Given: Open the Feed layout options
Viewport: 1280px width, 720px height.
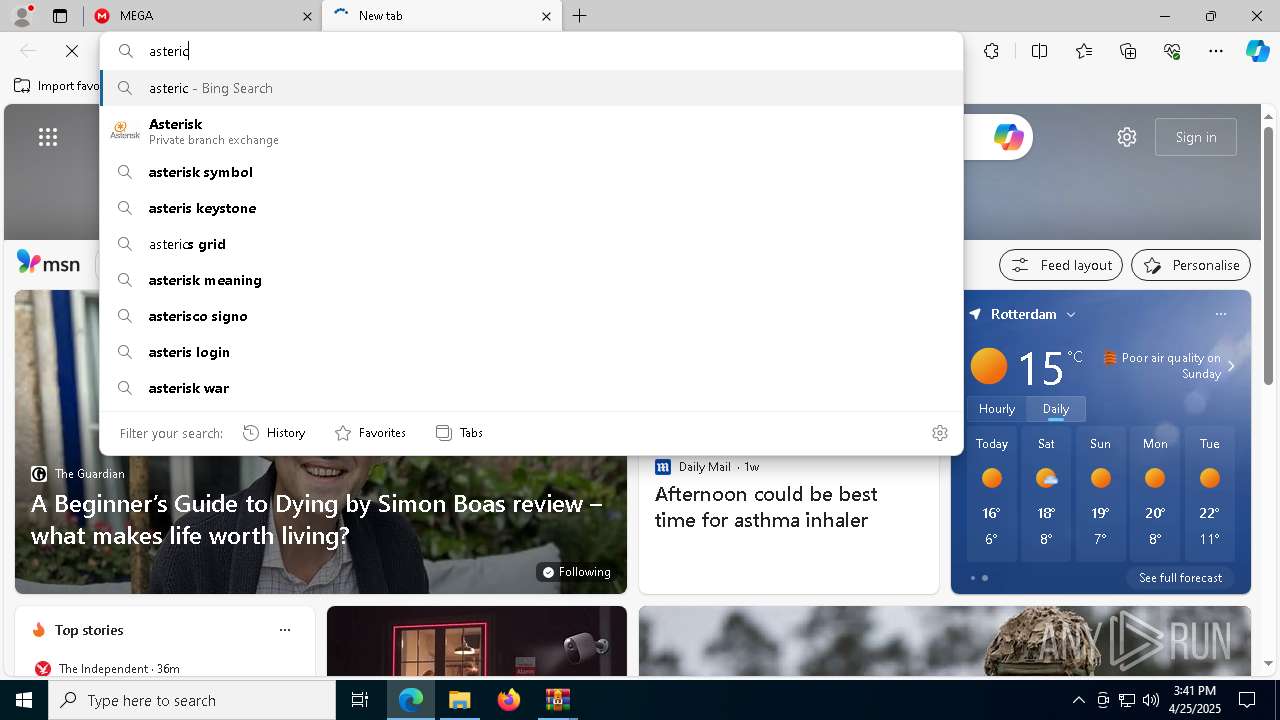Looking at the screenshot, I should [1061, 265].
